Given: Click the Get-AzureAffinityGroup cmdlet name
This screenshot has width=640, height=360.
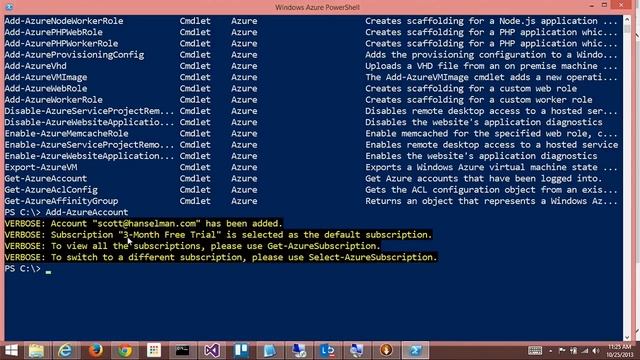Looking at the screenshot, I should (x=61, y=201).
